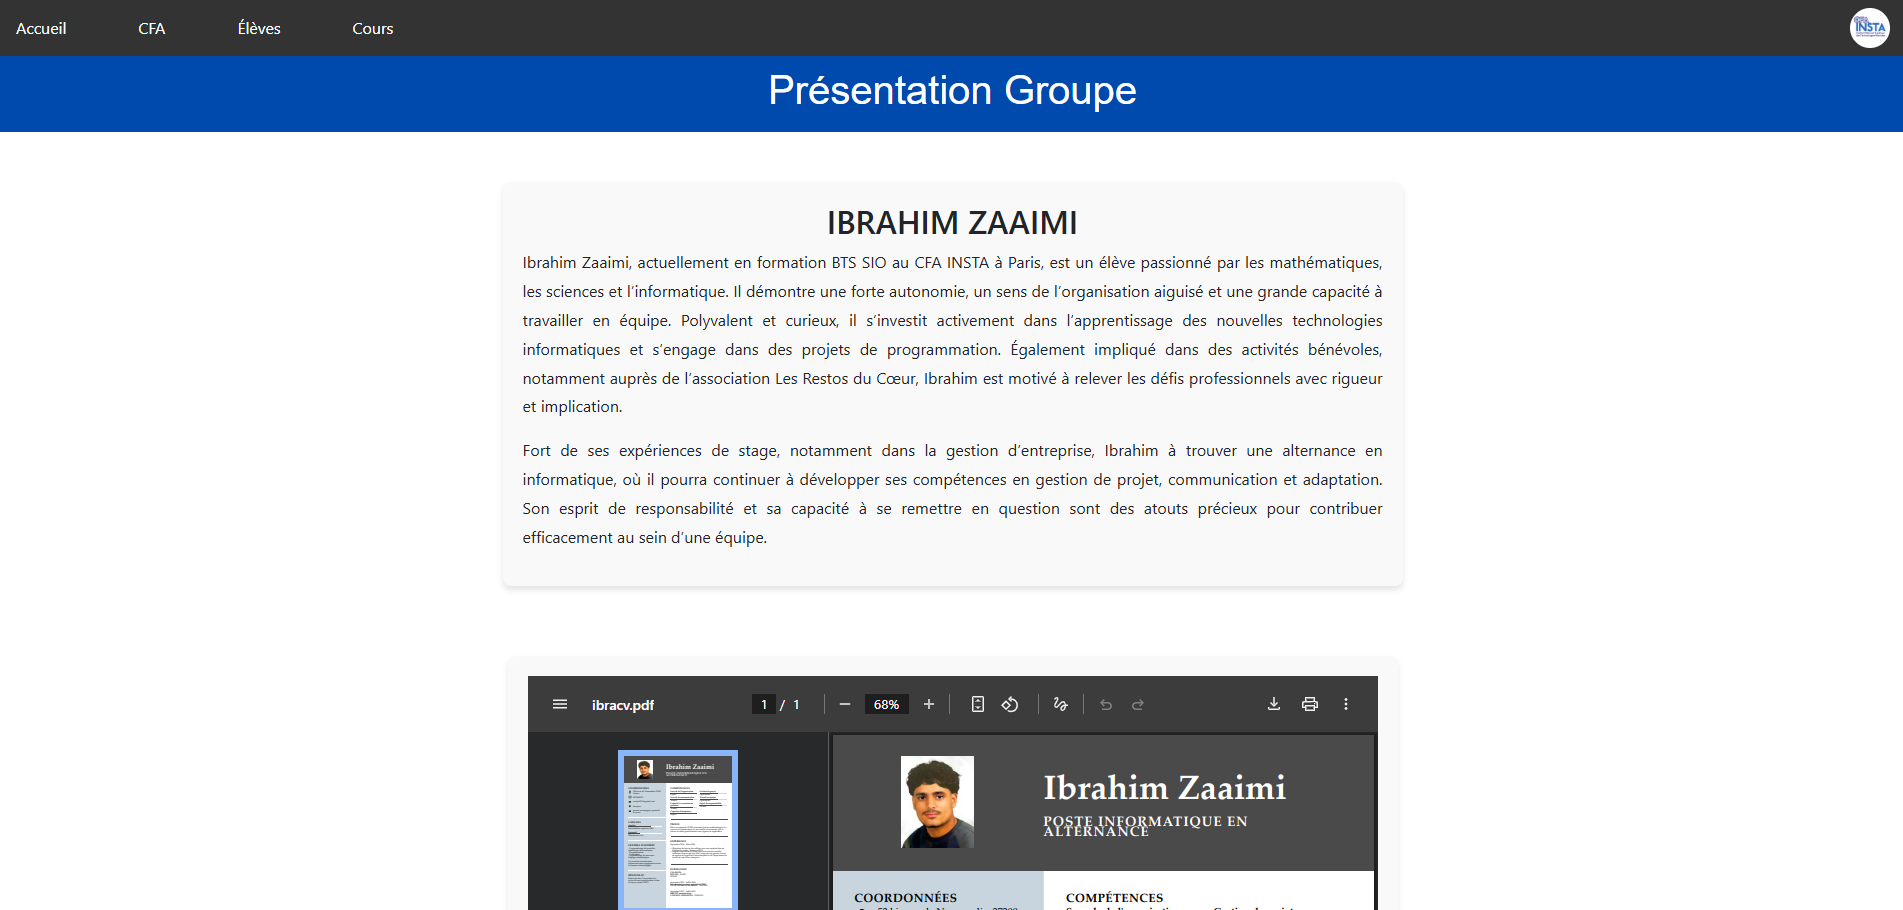Click the 68% zoom level display
1903x910 pixels.
click(886, 704)
